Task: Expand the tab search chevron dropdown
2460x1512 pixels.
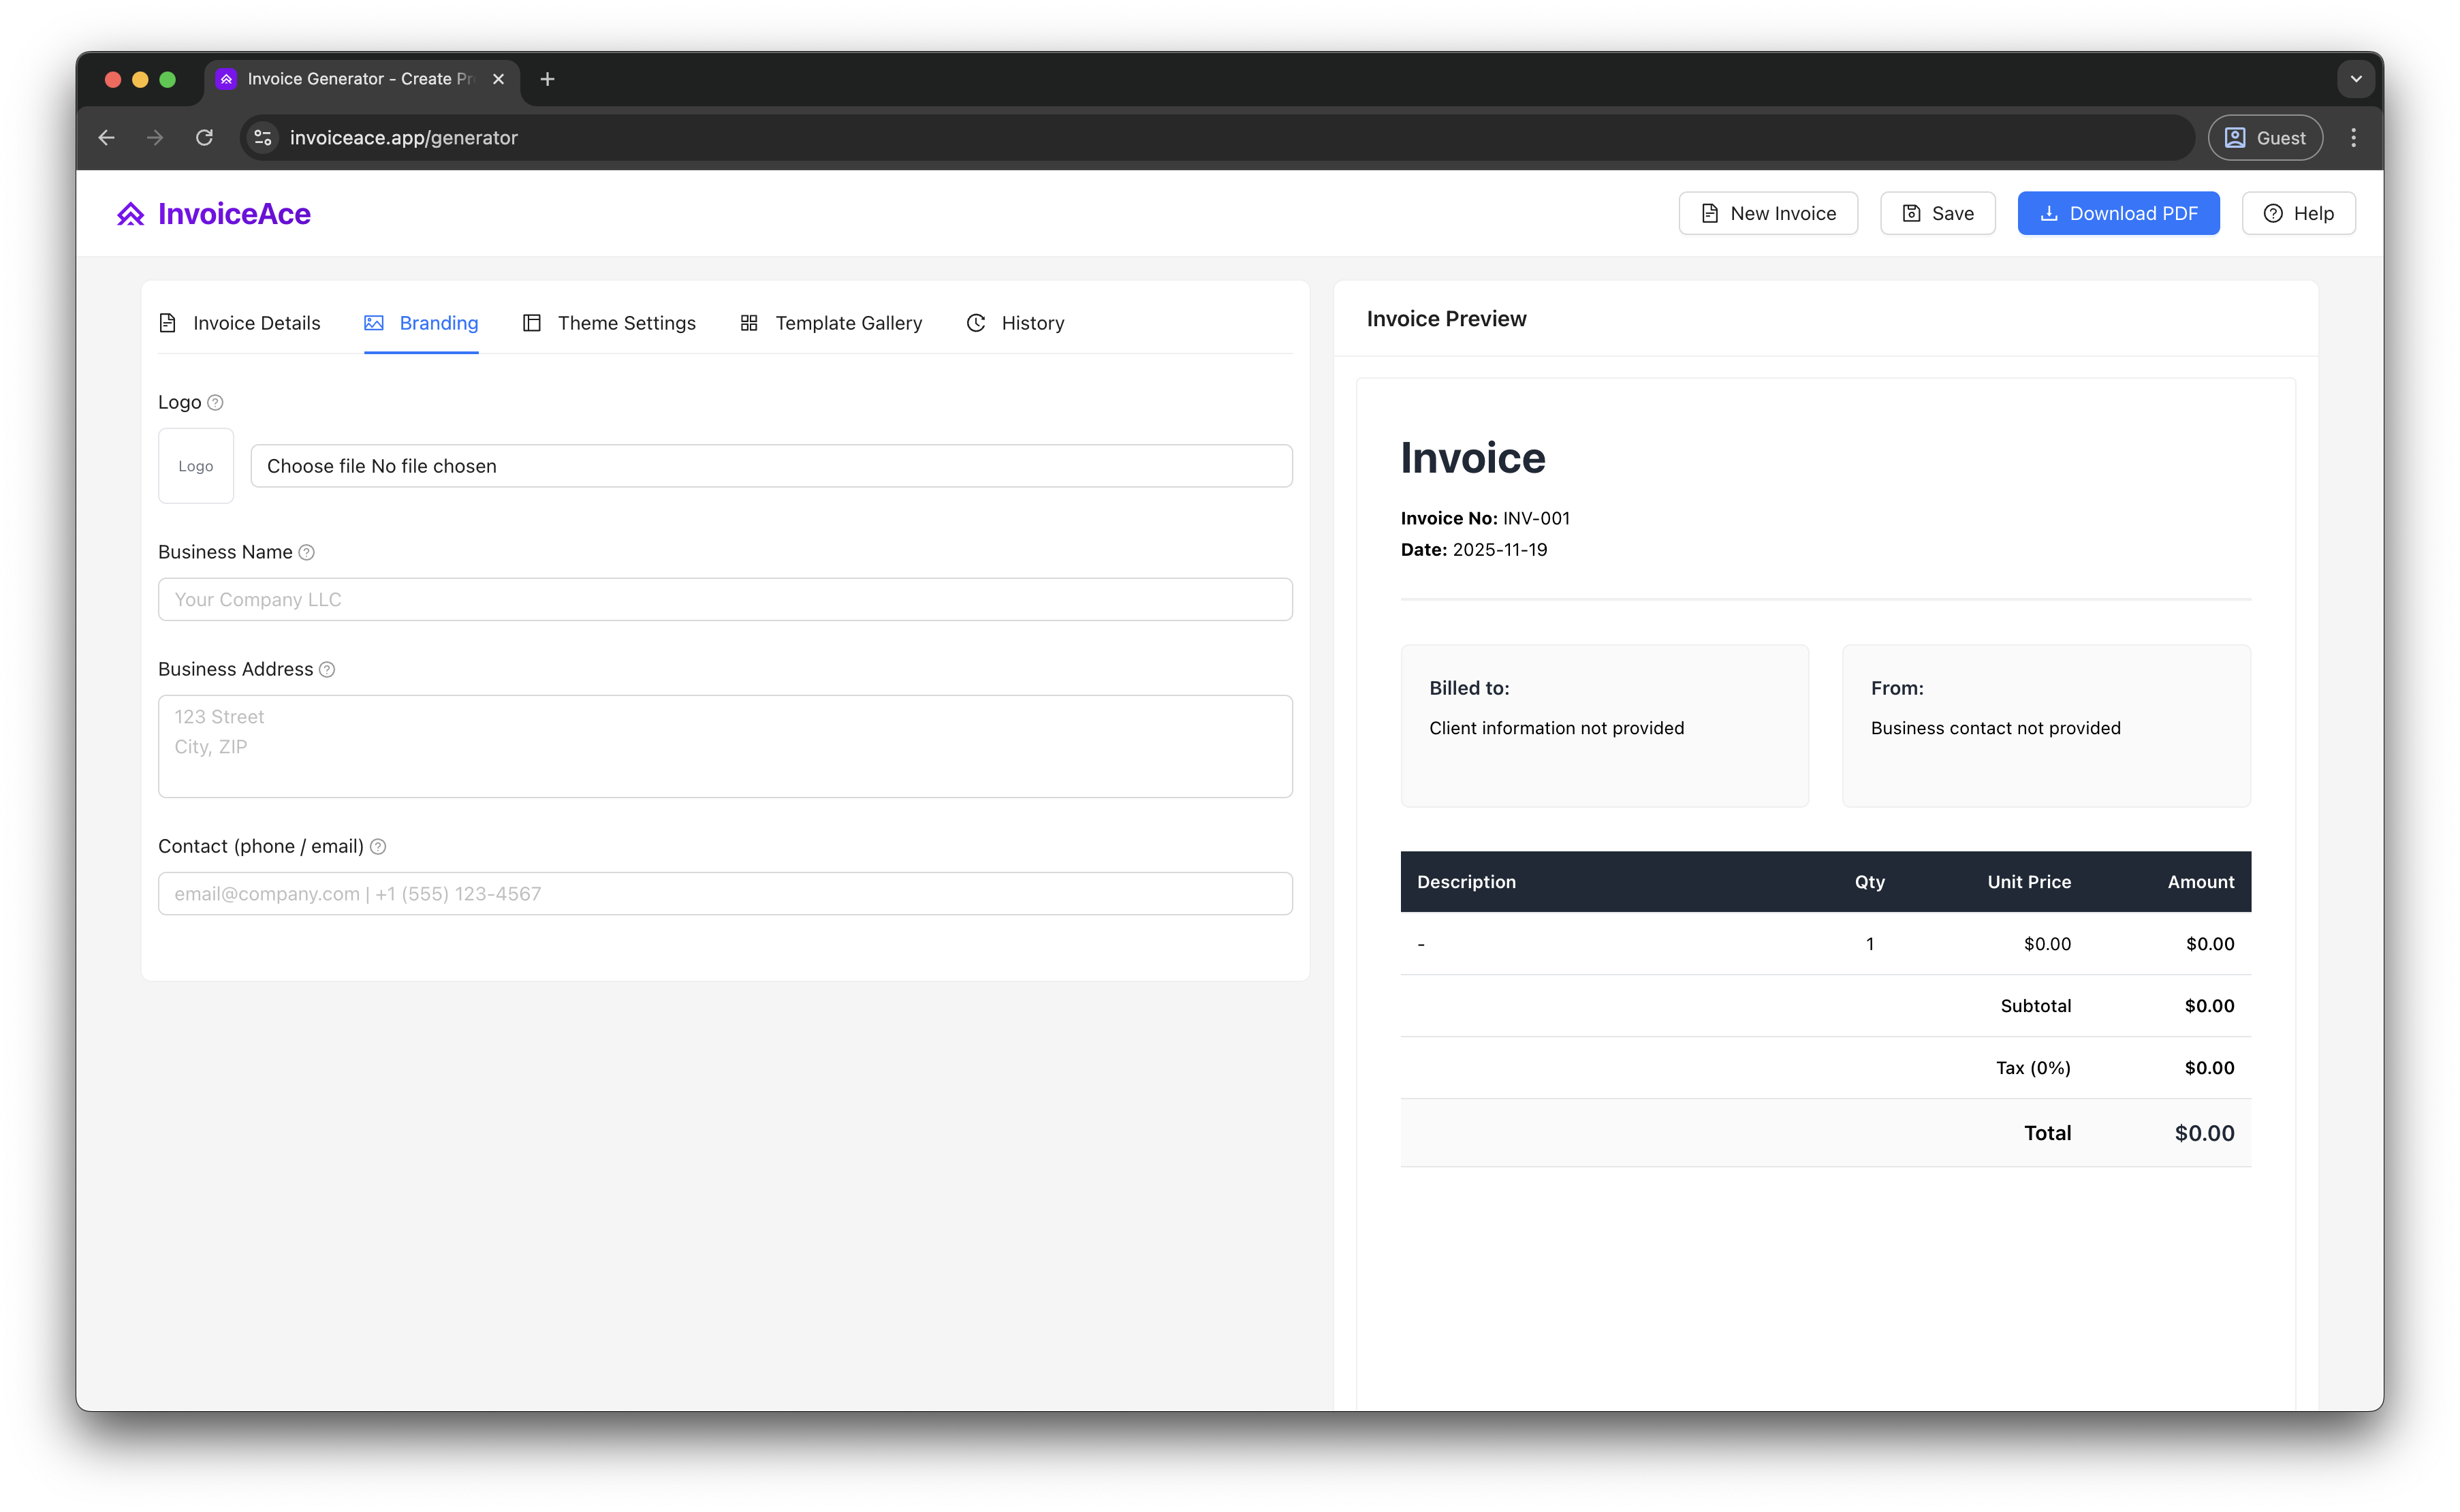Action: (2355, 79)
